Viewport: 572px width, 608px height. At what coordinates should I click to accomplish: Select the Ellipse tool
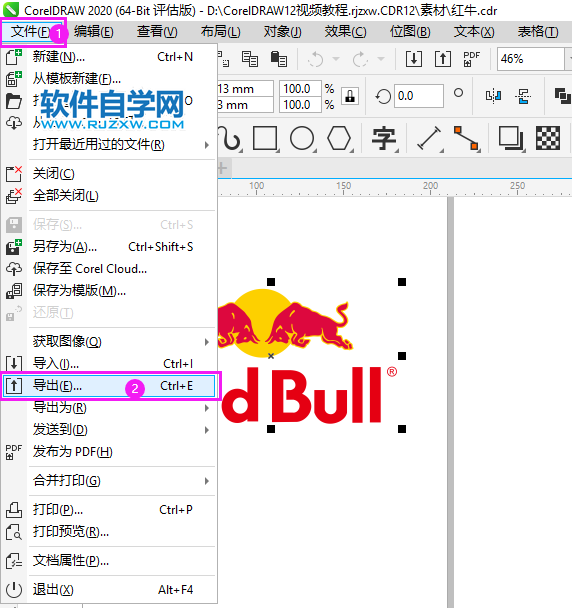(302, 138)
